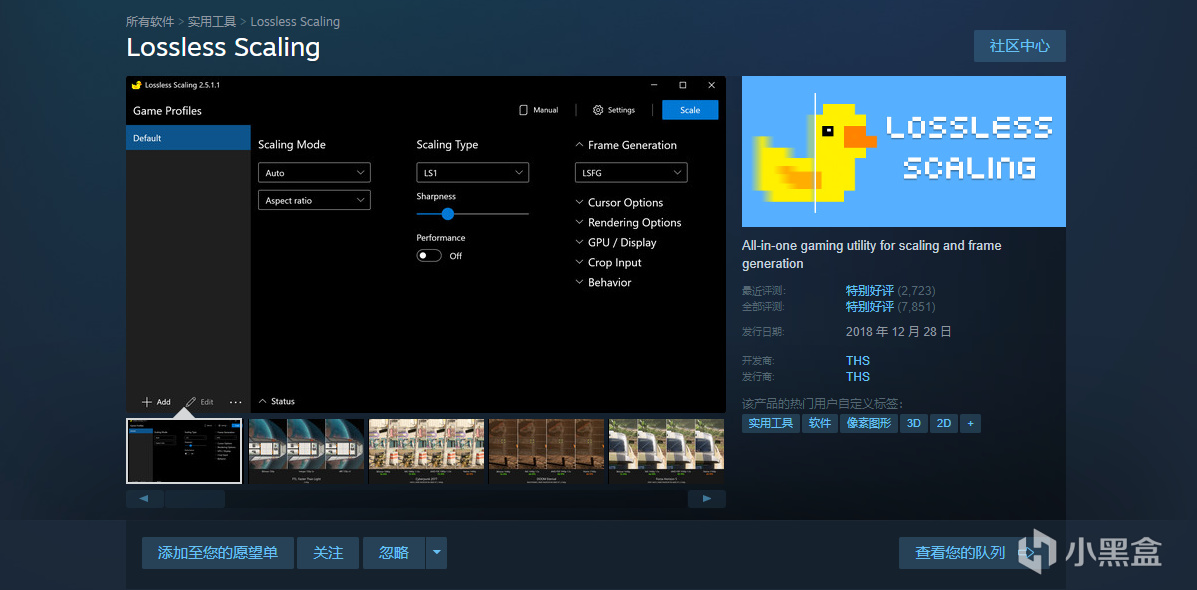Click the right arrow of screenshot scroller
Screen dimensions: 1197x590
(x=707, y=499)
